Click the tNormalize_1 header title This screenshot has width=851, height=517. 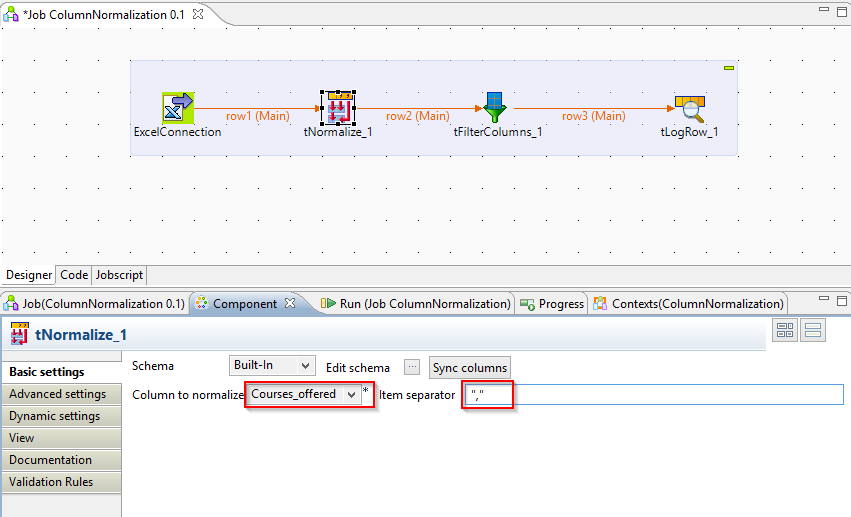point(81,335)
